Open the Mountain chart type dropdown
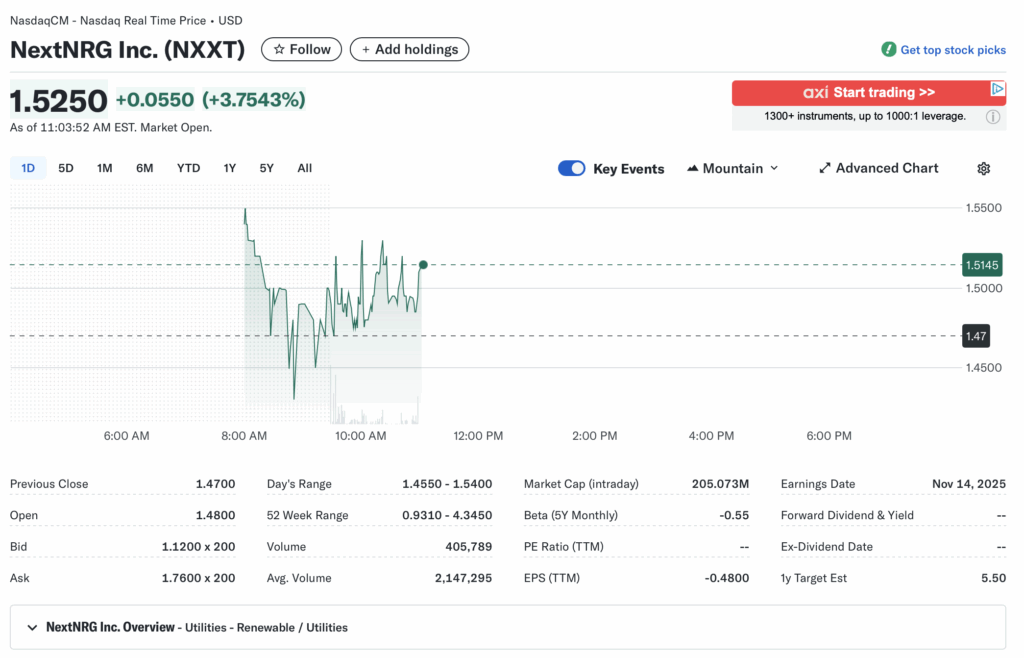Image resolution: width=1024 pixels, height=658 pixels. tap(733, 168)
